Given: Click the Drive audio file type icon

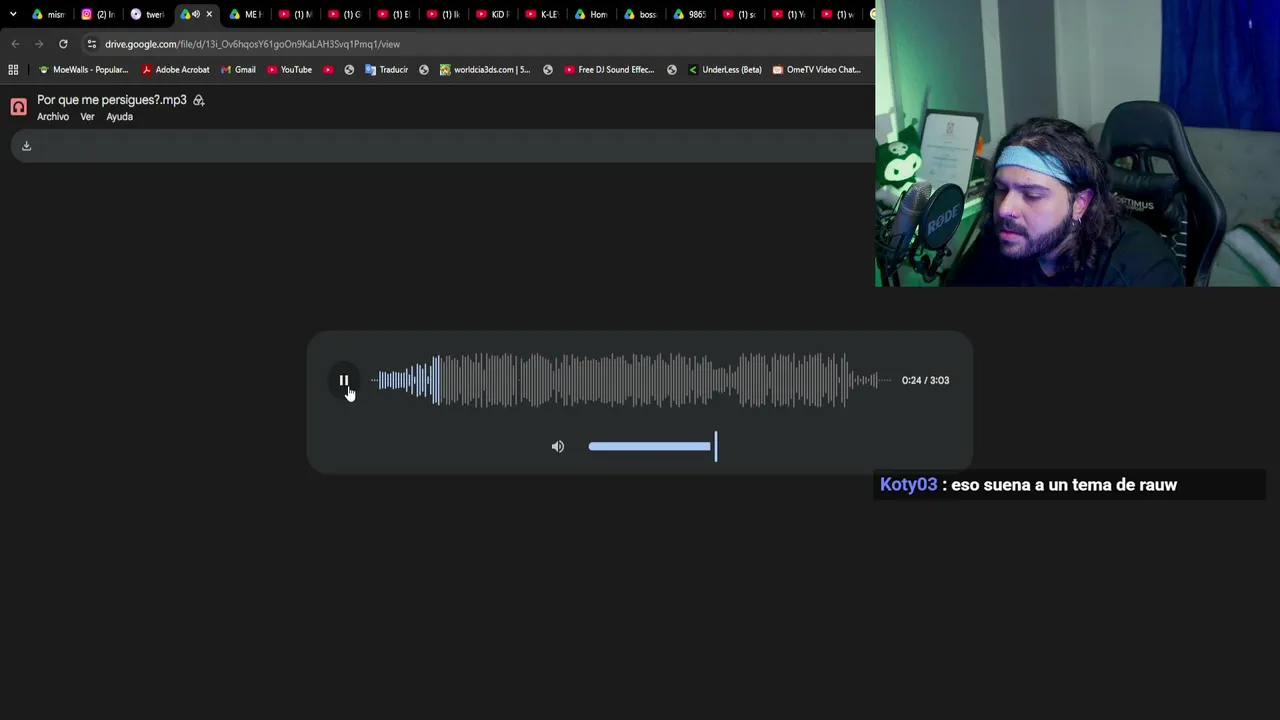Looking at the screenshot, I should click(18, 107).
